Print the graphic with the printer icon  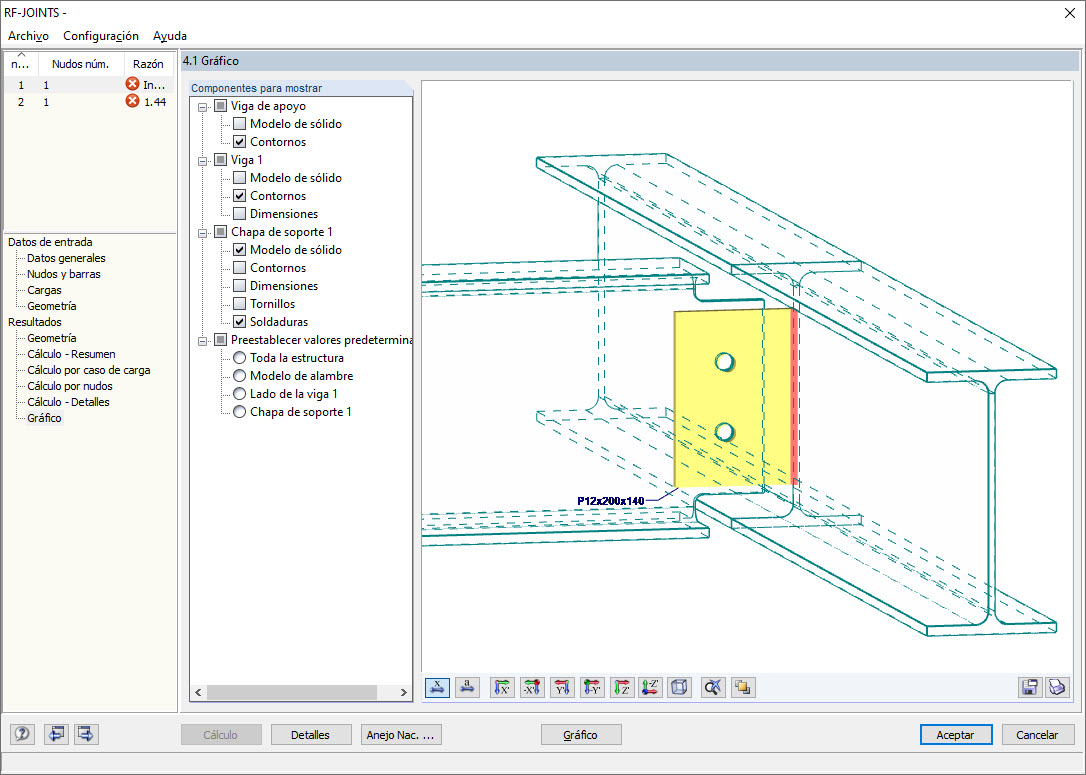(1058, 688)
